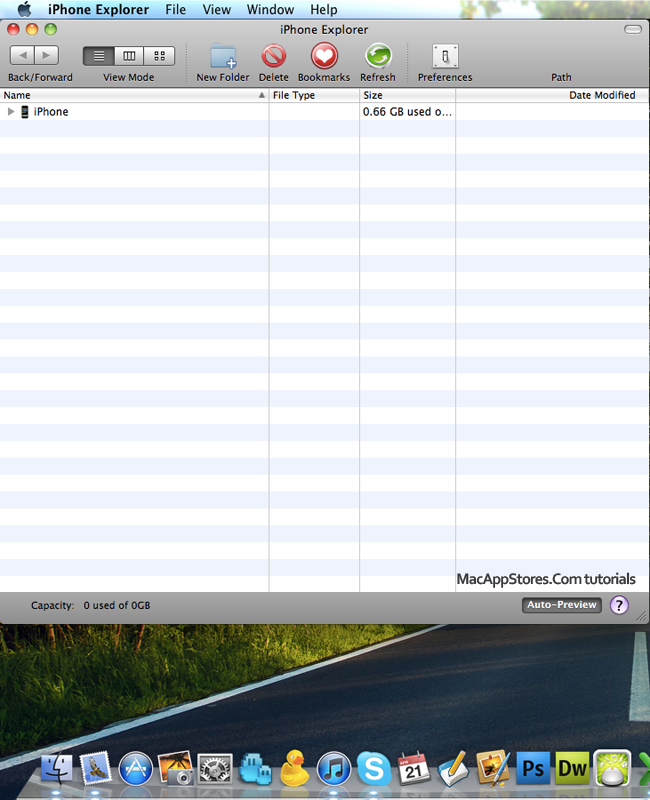This screenshot has height=800, width=650.
Task: Expand the iPhone disclosure triangle
Action: click(x=11, y=111)
